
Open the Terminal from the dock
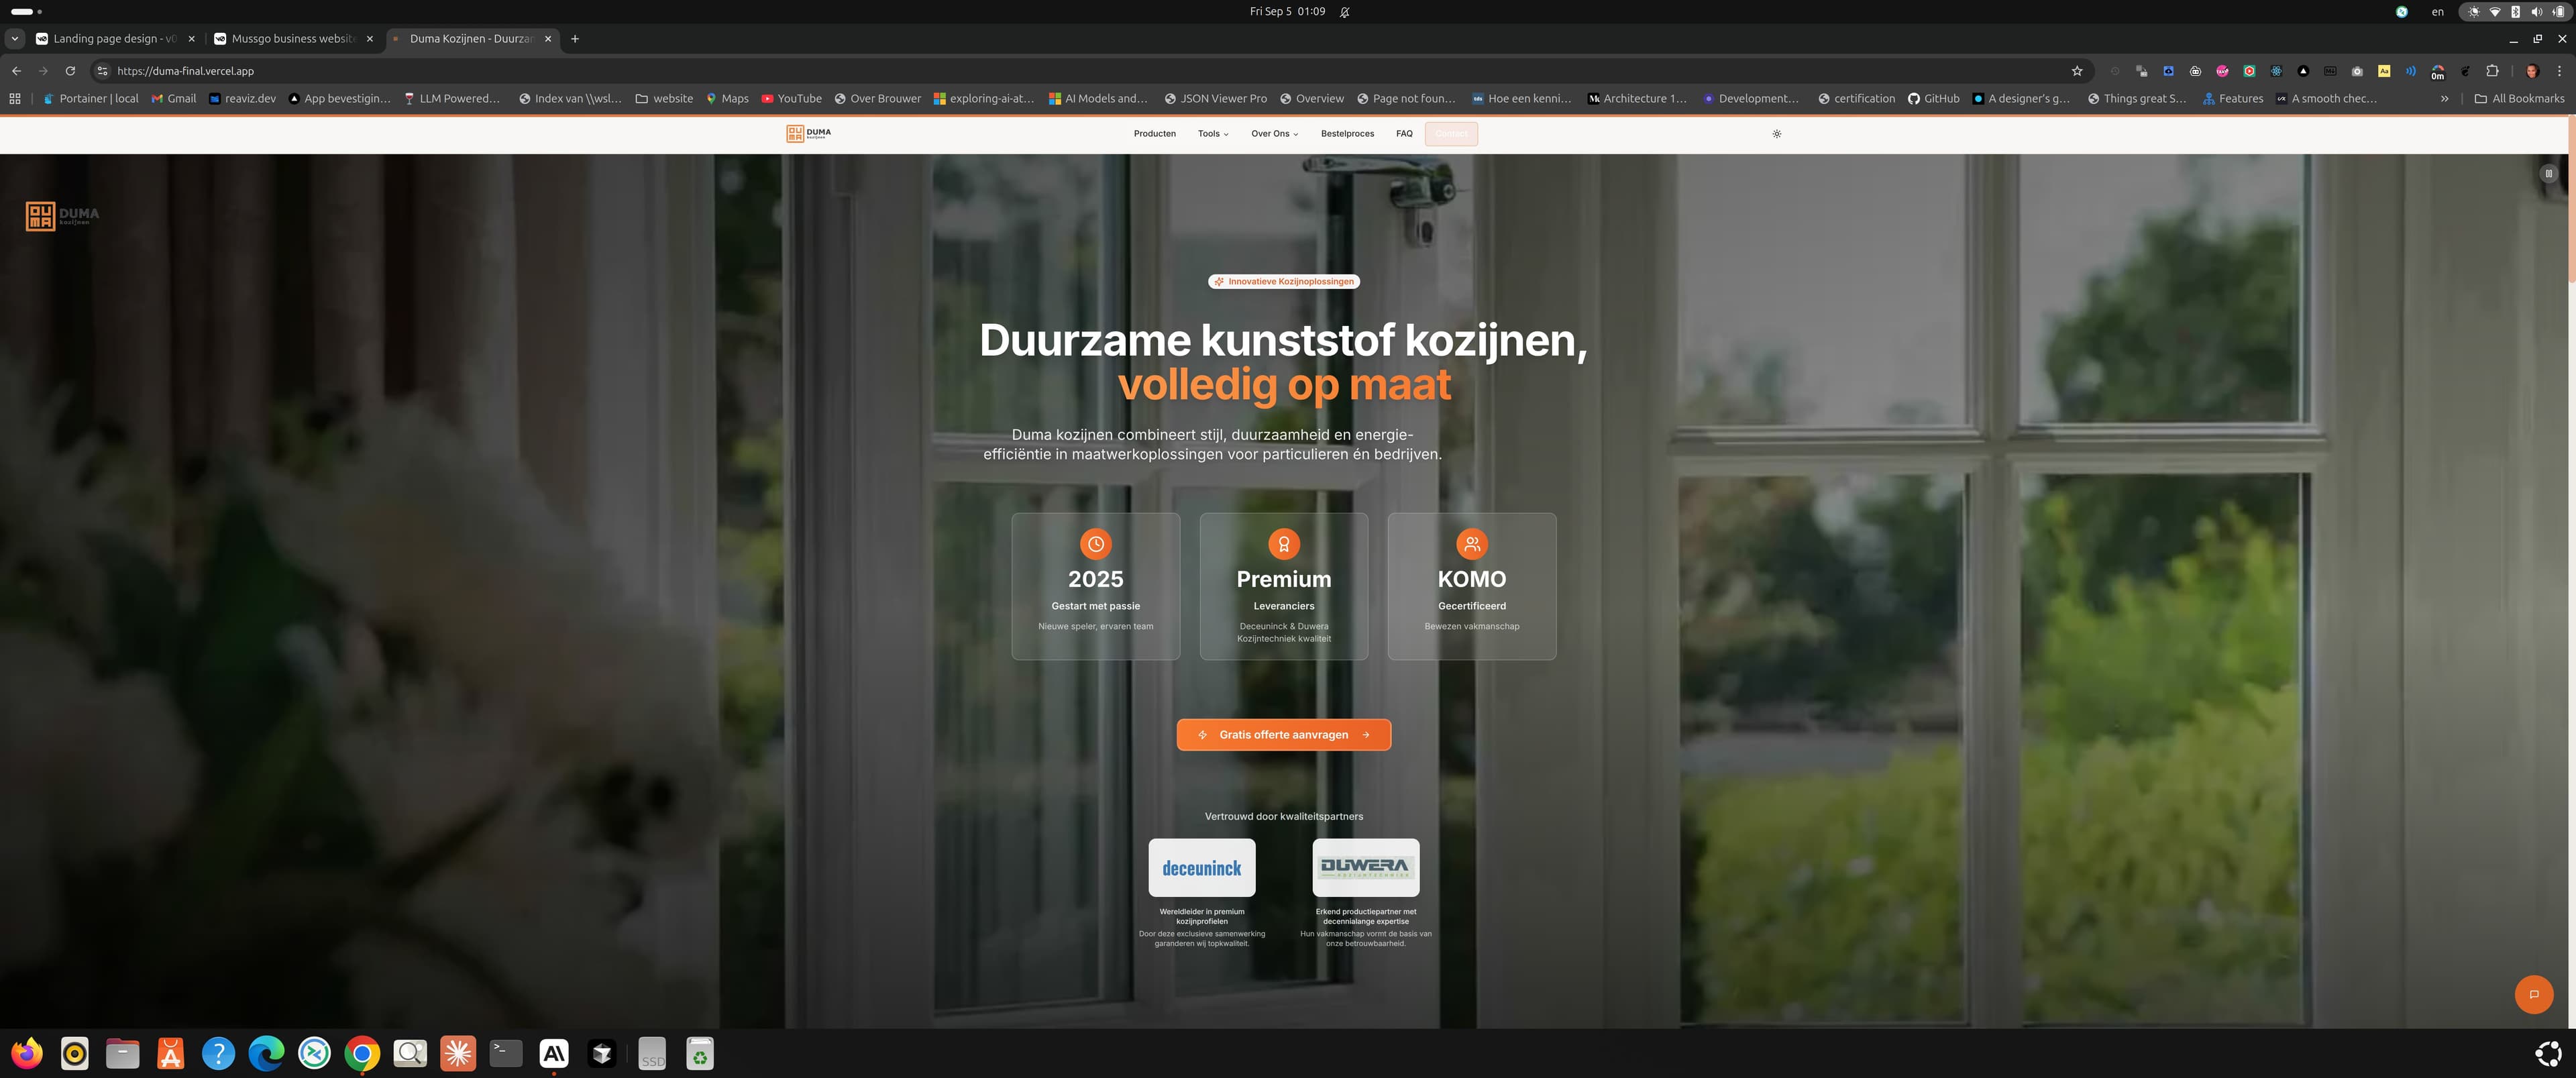[x=506, y=1053]
